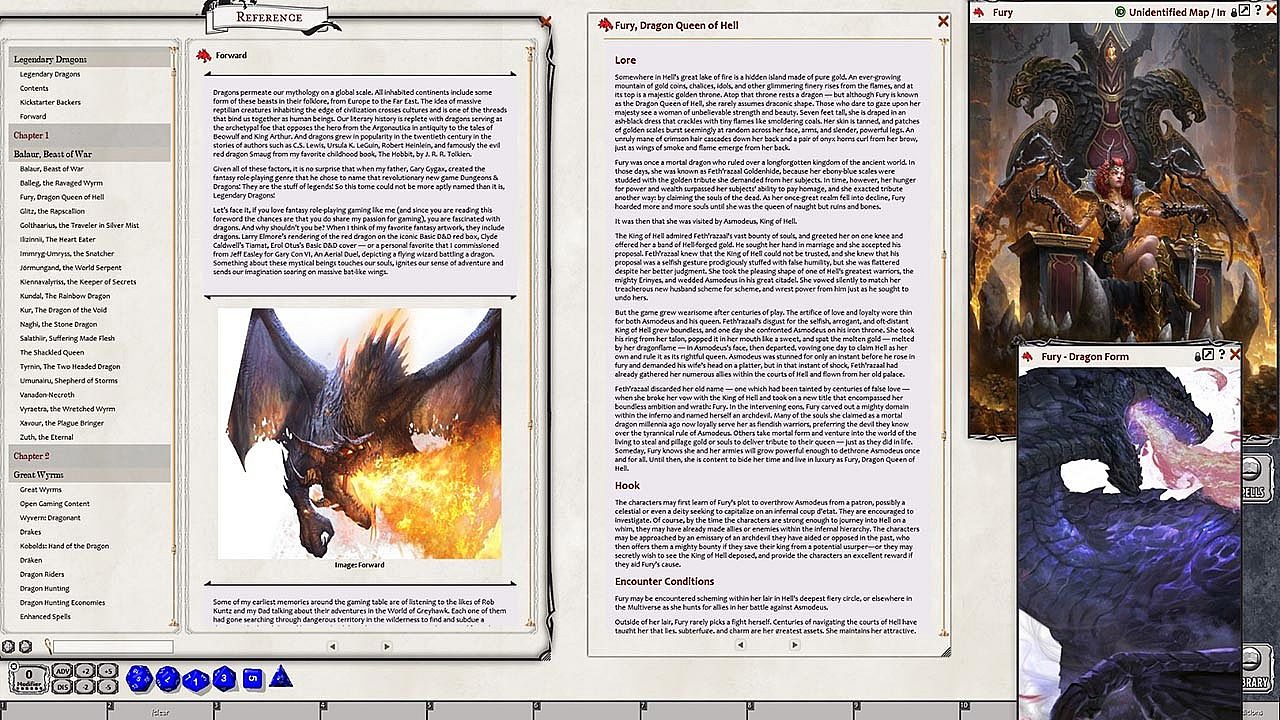Close the Fury image window
The width and height of the screenshot is (1280, 720).
point(1271,11)
